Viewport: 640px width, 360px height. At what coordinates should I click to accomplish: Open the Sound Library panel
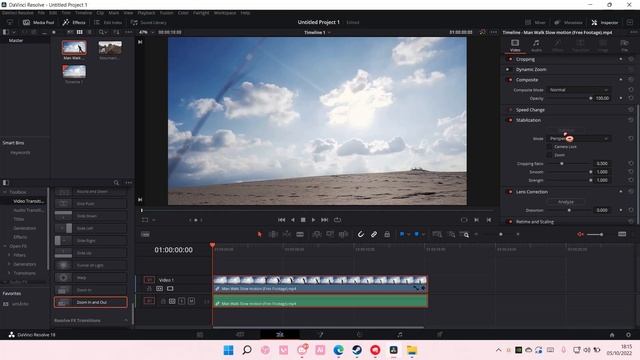click(149, 22)
